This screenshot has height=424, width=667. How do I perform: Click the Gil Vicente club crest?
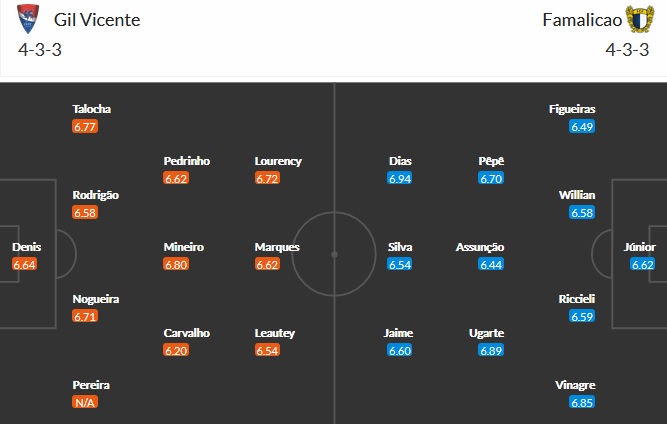tap(30, 19)
